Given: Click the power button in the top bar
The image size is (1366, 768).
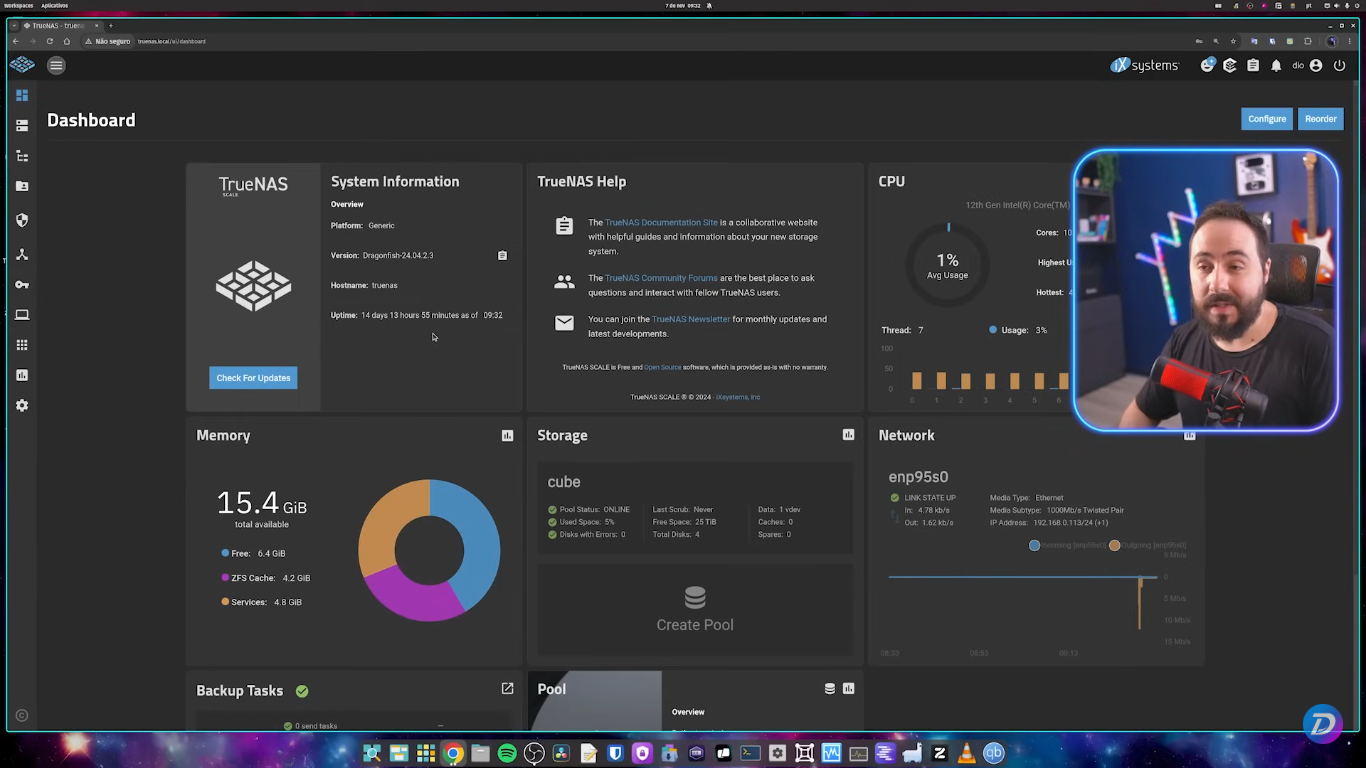Looking at the screenshot, I should [x=1340, y=65].
